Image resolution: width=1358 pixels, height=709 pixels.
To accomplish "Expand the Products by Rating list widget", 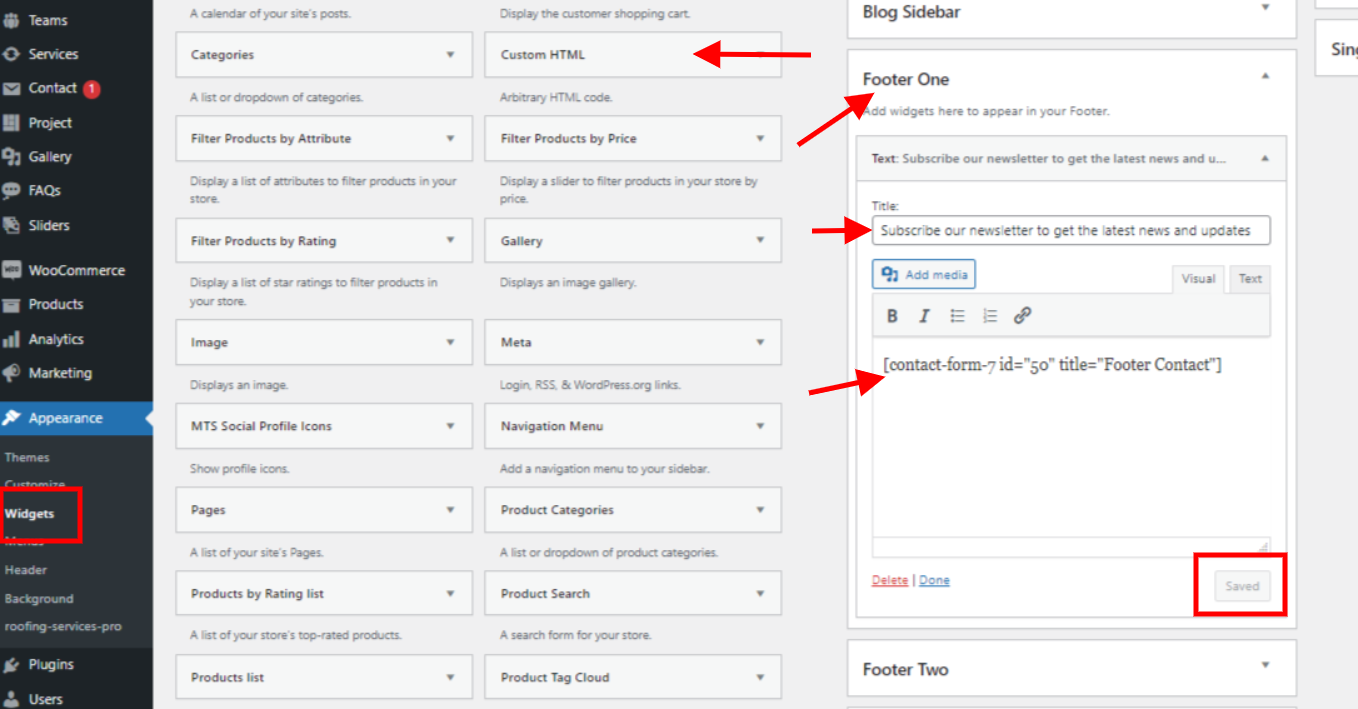I will click(450, 594).
